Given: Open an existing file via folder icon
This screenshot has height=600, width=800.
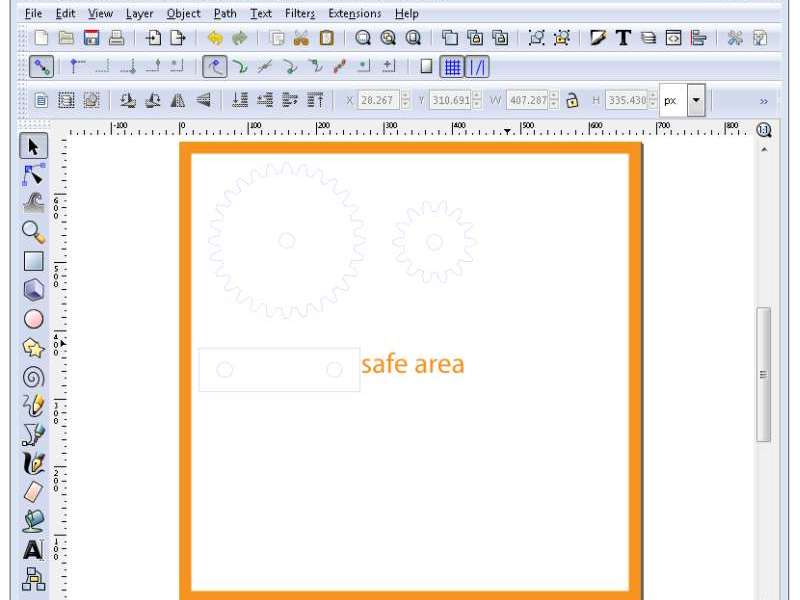Looking at the screenshot, I should coord(66,38).
